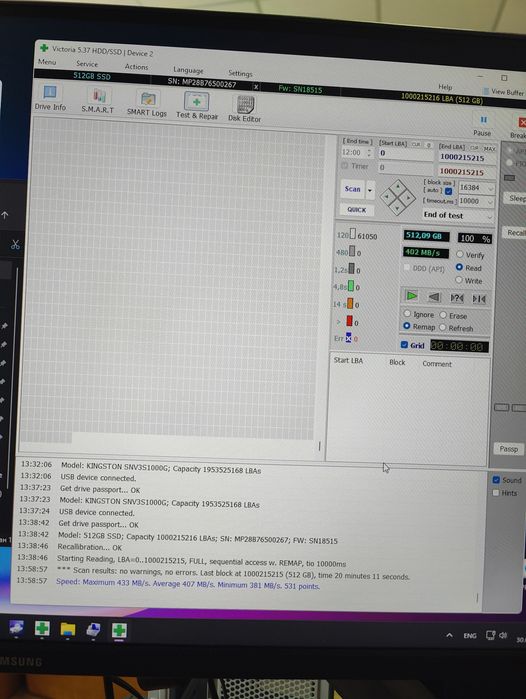Screen dimensions: 526x699
Task: Click the volume tray icon
Action: [503, 635]
